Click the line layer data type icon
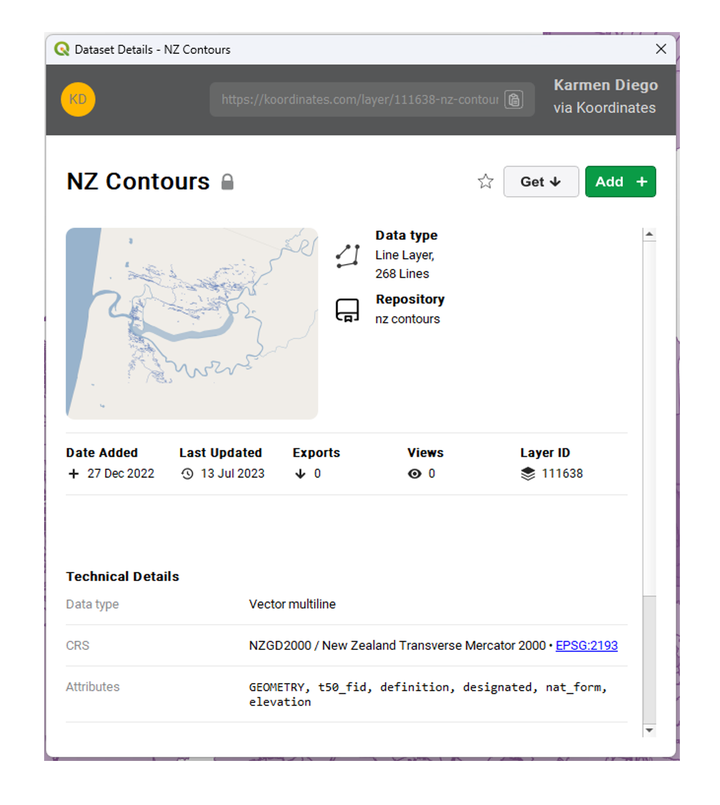 tap(348, 256)
